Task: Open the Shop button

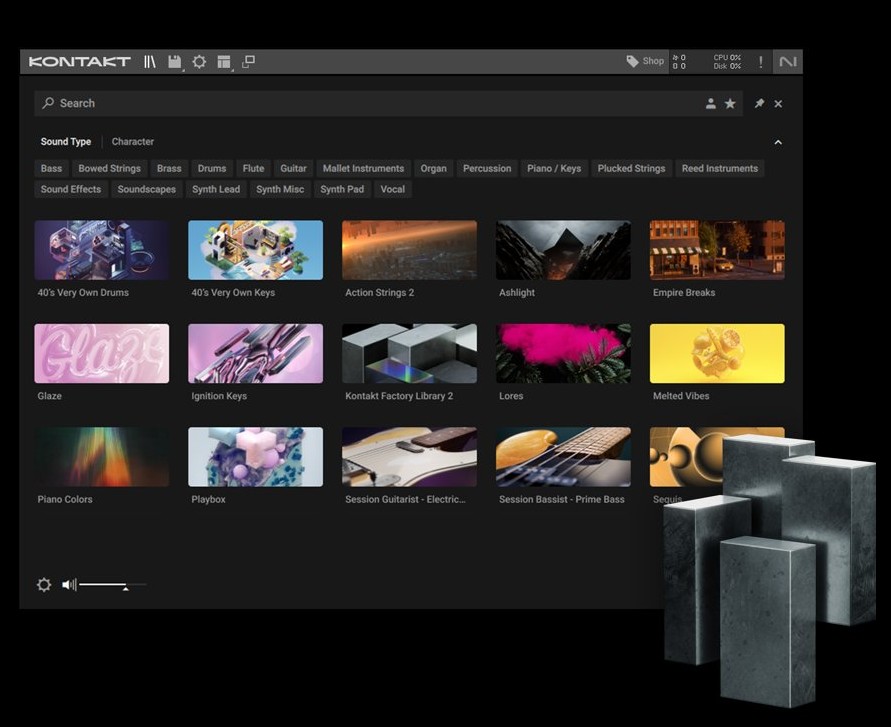Action: (x=645, y=62)
